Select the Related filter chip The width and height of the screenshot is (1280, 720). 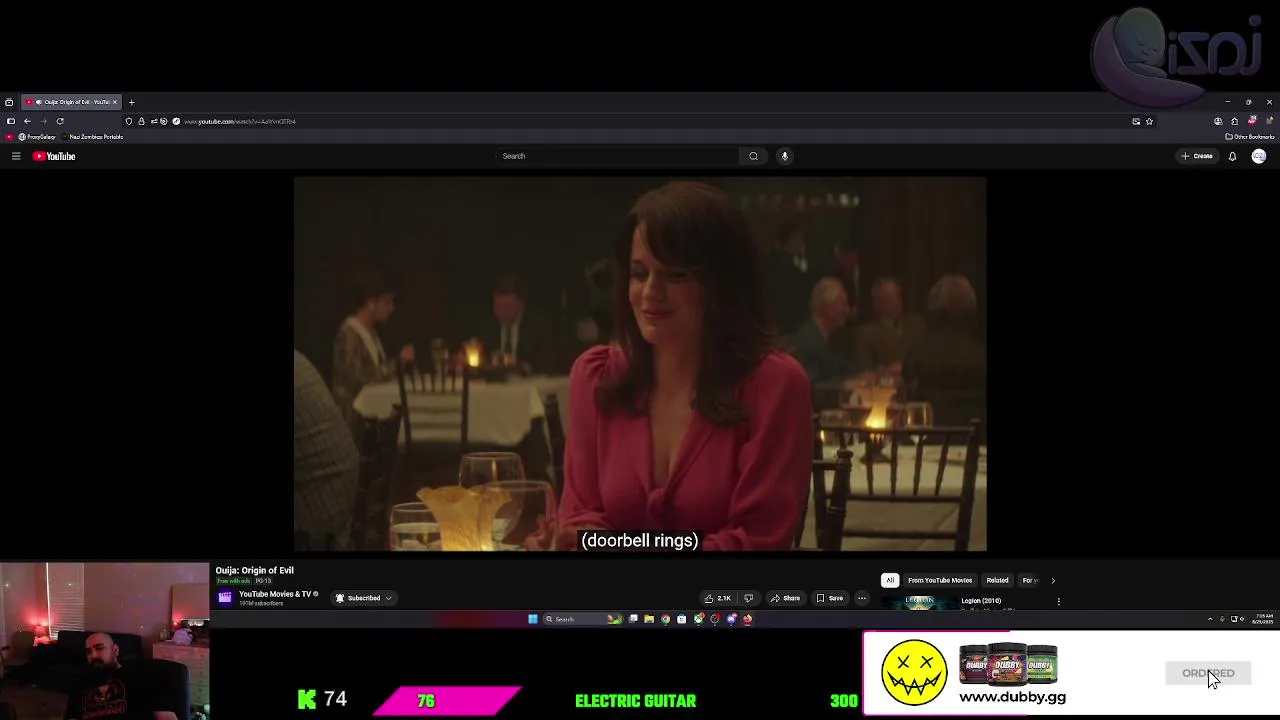[x=997, y=580]
